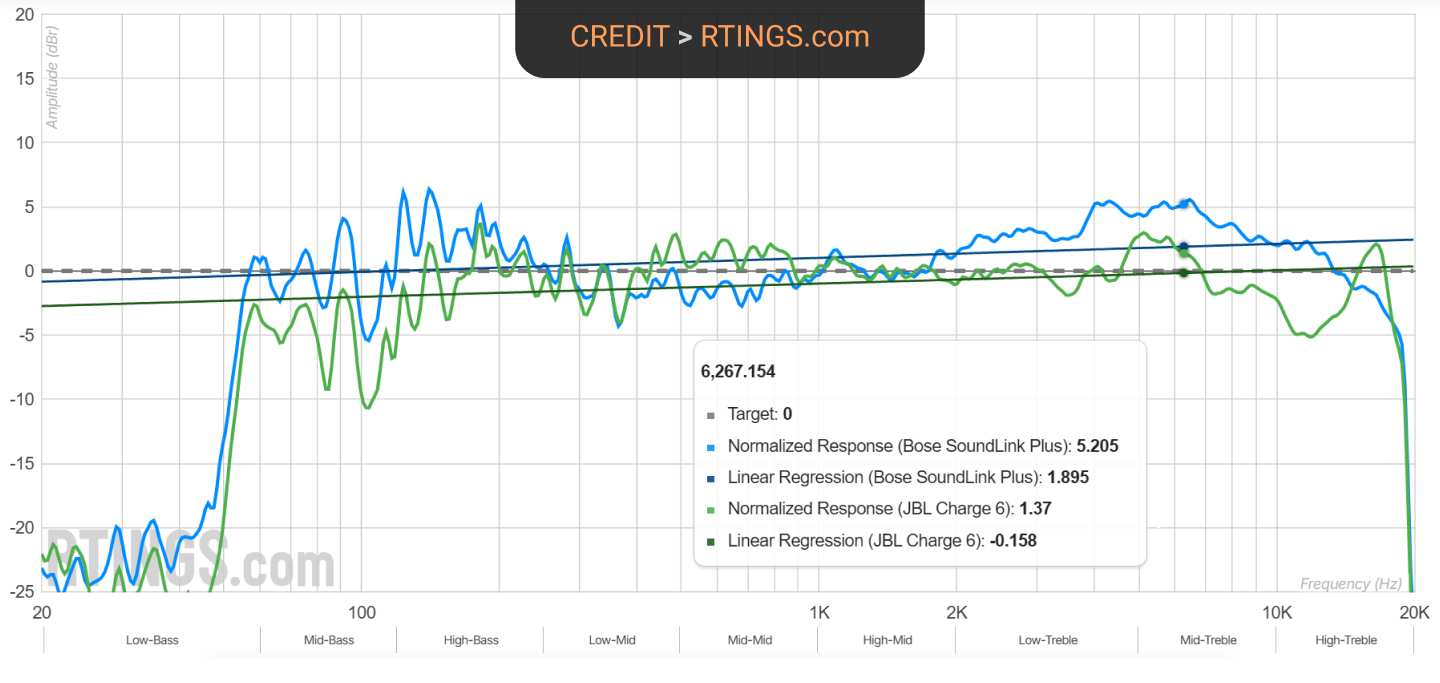Click the dark blue Bose Linear Regression swatch
This screenshot has width=1440, height=683.
click(x=711, y=478)
